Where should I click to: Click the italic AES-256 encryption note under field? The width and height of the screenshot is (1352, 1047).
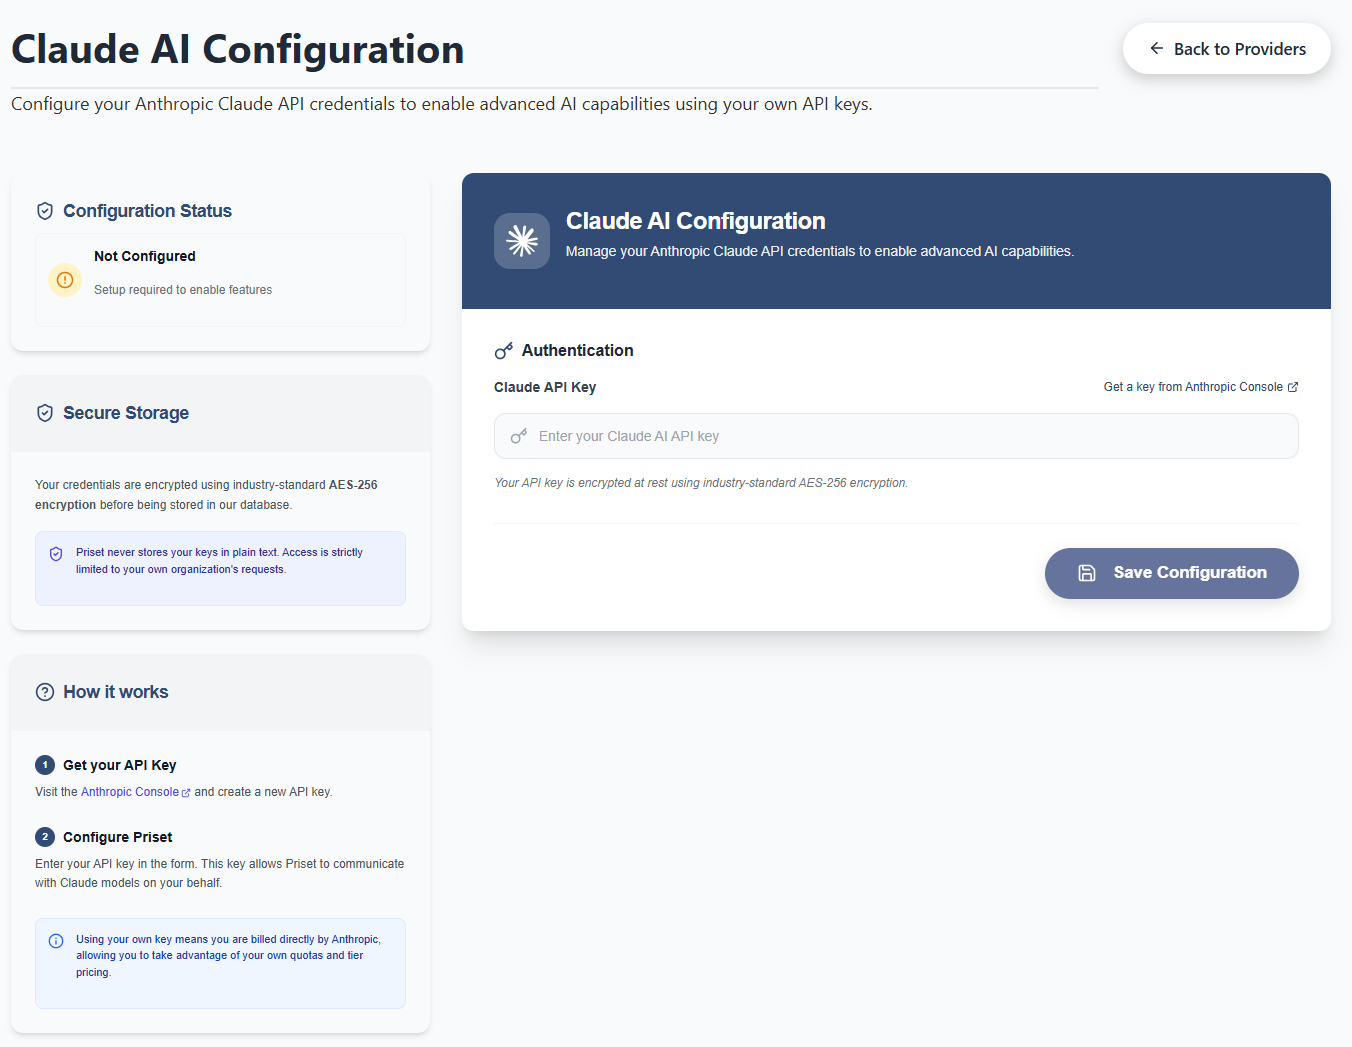[x=701, y=483]
